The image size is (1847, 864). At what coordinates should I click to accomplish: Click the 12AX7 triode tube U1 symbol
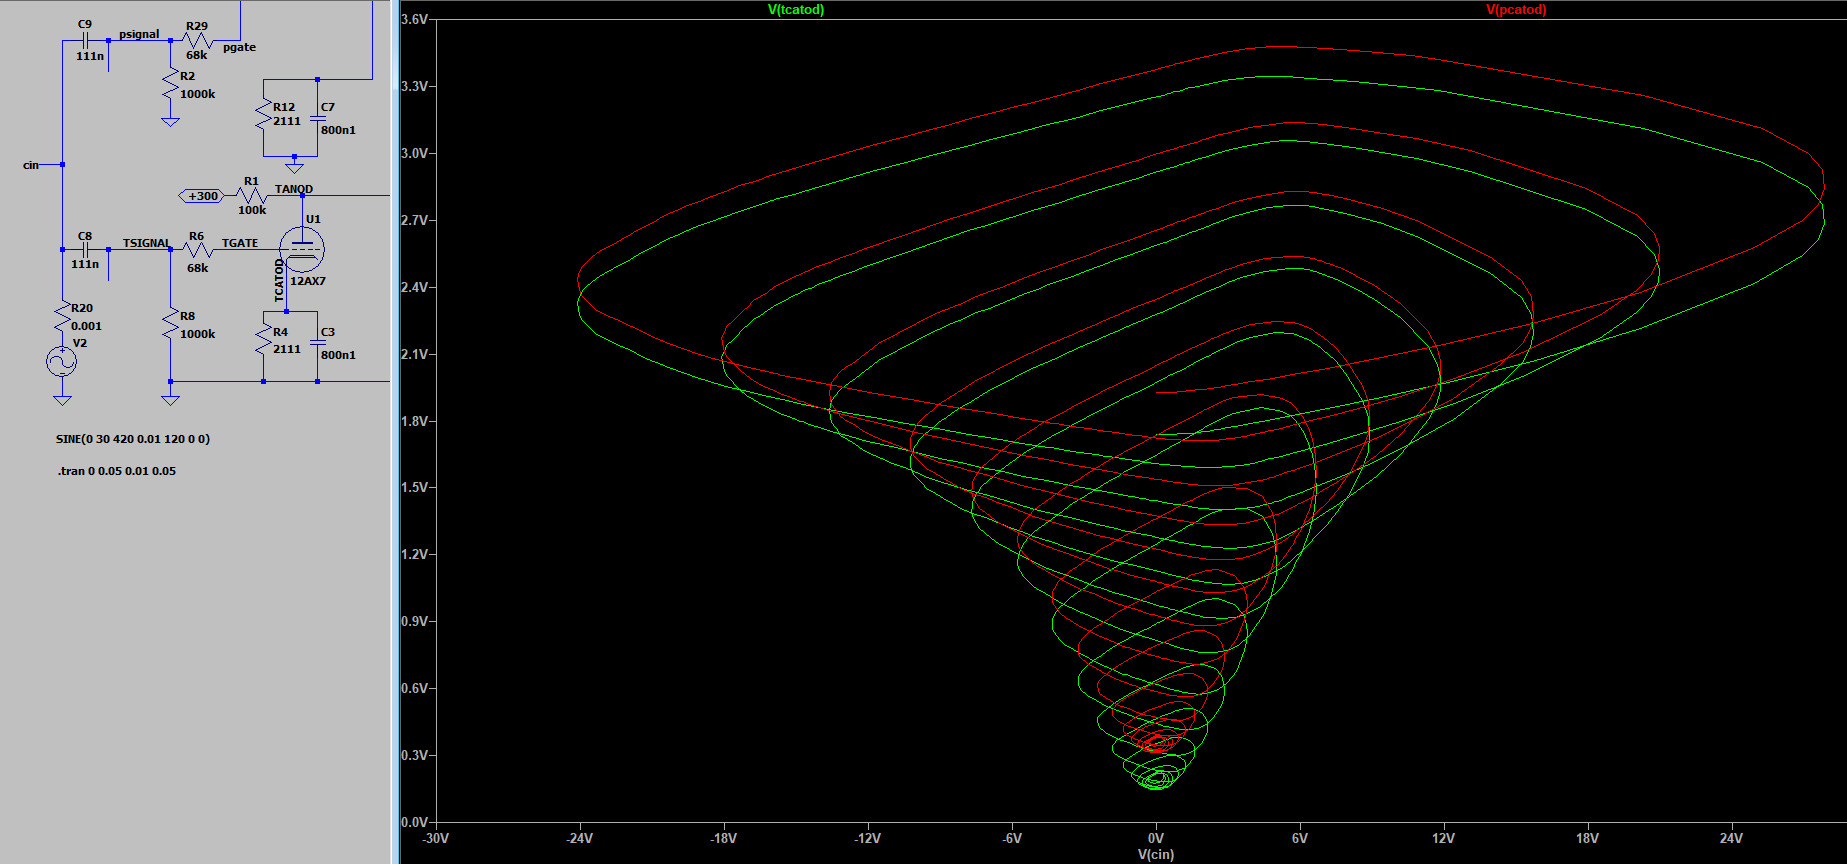coord(301,249)
